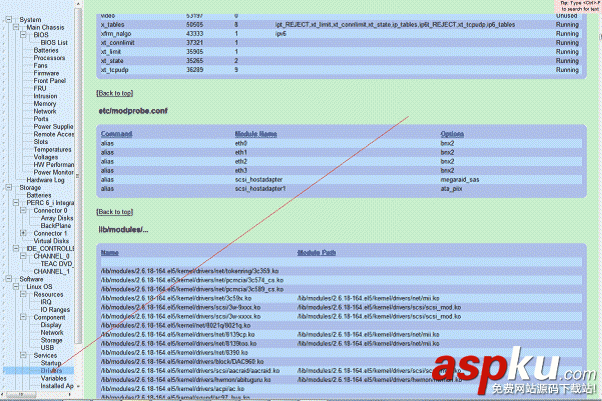Select the USB tree item
The image size is (602, 401).
point(47,348)
